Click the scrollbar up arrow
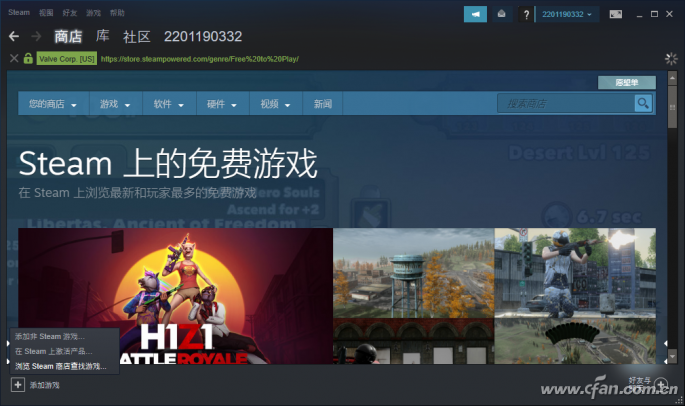 point(672,78)
